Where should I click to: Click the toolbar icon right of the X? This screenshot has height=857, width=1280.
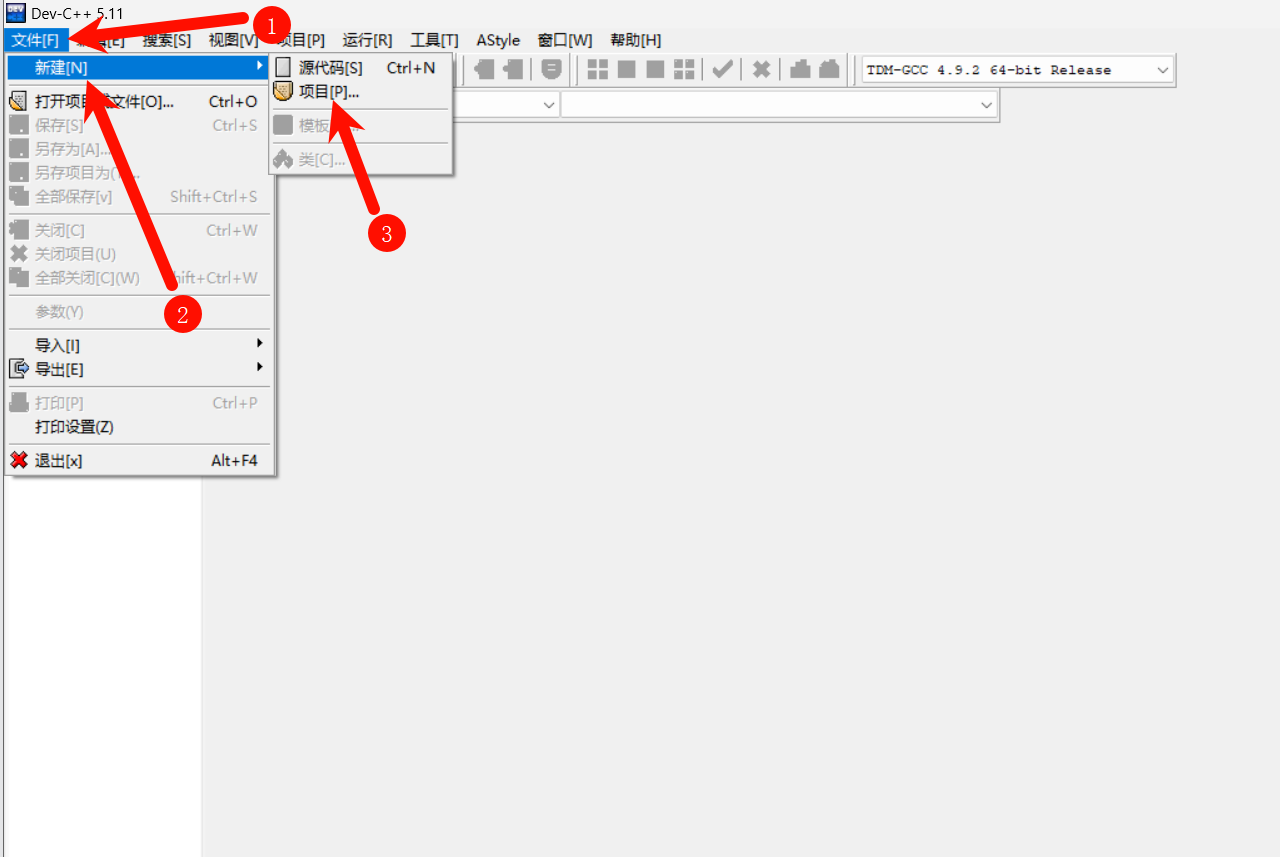[x=800, y=69]
